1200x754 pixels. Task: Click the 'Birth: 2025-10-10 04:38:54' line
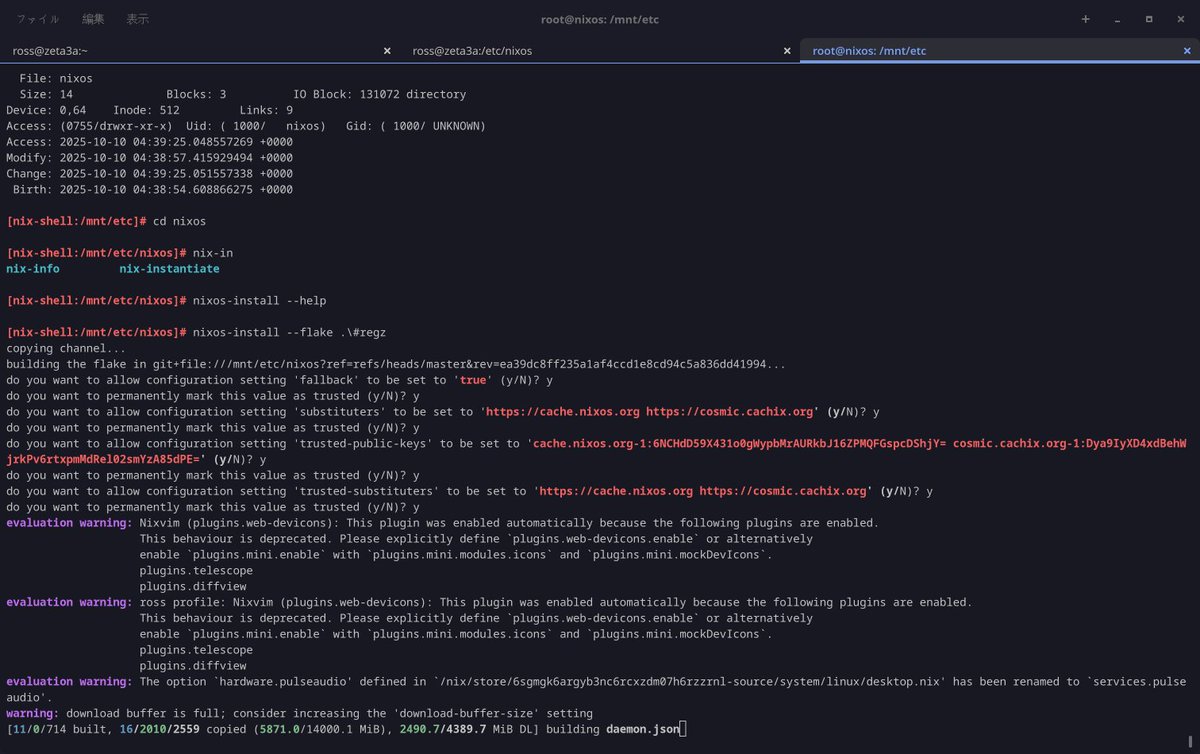tap(153, 190)
